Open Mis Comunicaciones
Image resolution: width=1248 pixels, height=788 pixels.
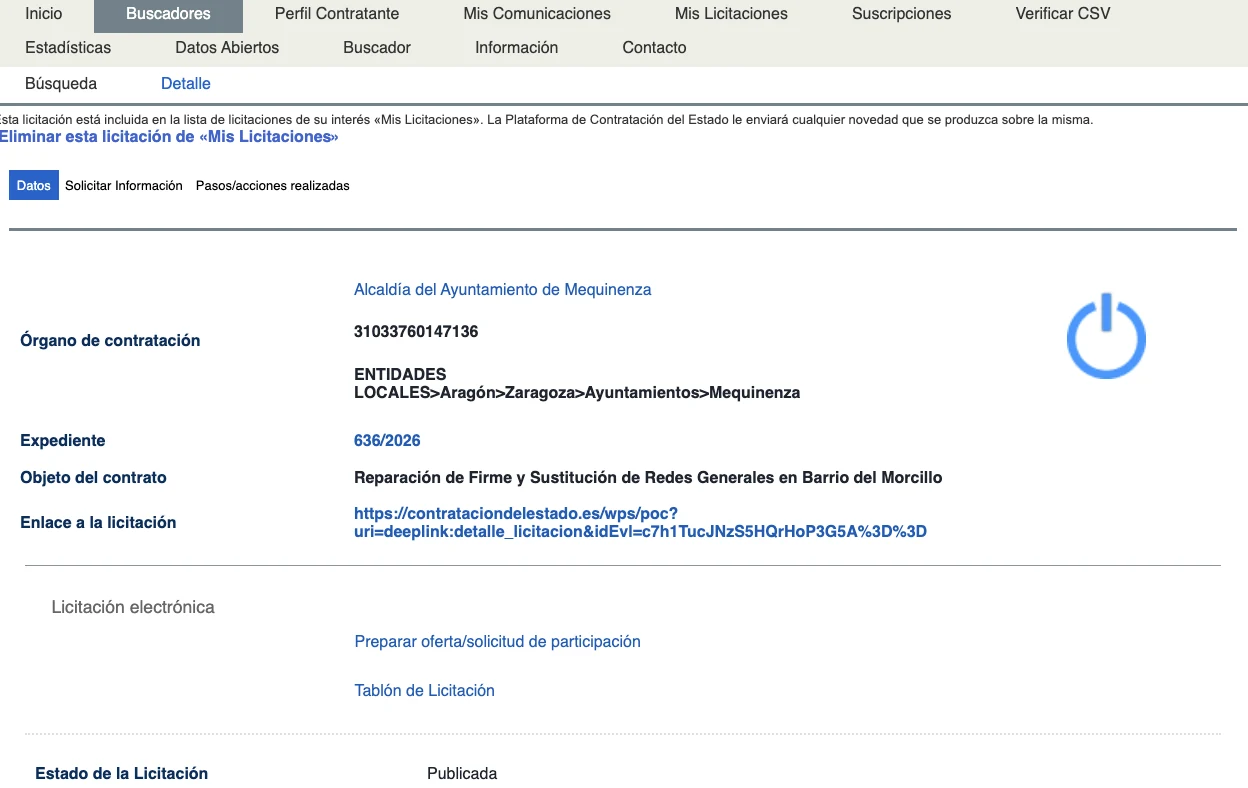(537, 14)
